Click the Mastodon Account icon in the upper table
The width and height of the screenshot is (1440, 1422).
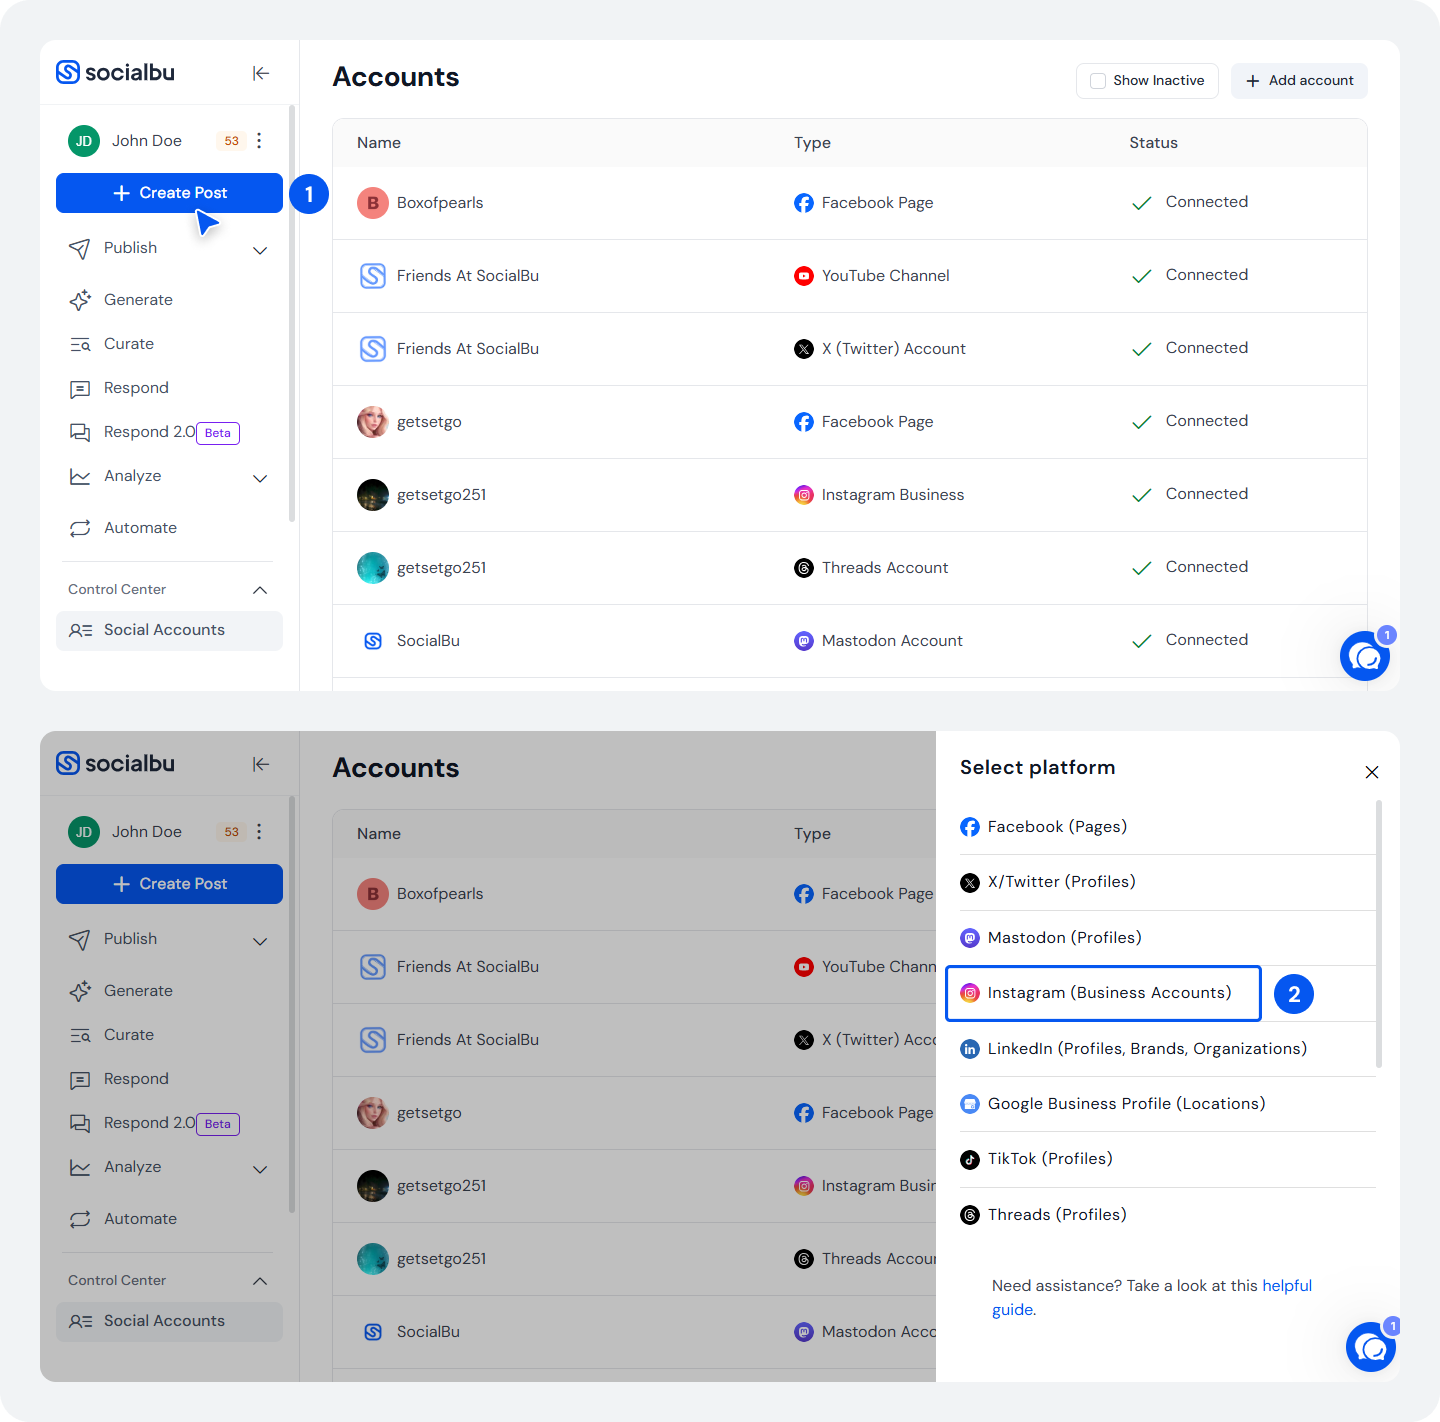(x=804, y=641)
